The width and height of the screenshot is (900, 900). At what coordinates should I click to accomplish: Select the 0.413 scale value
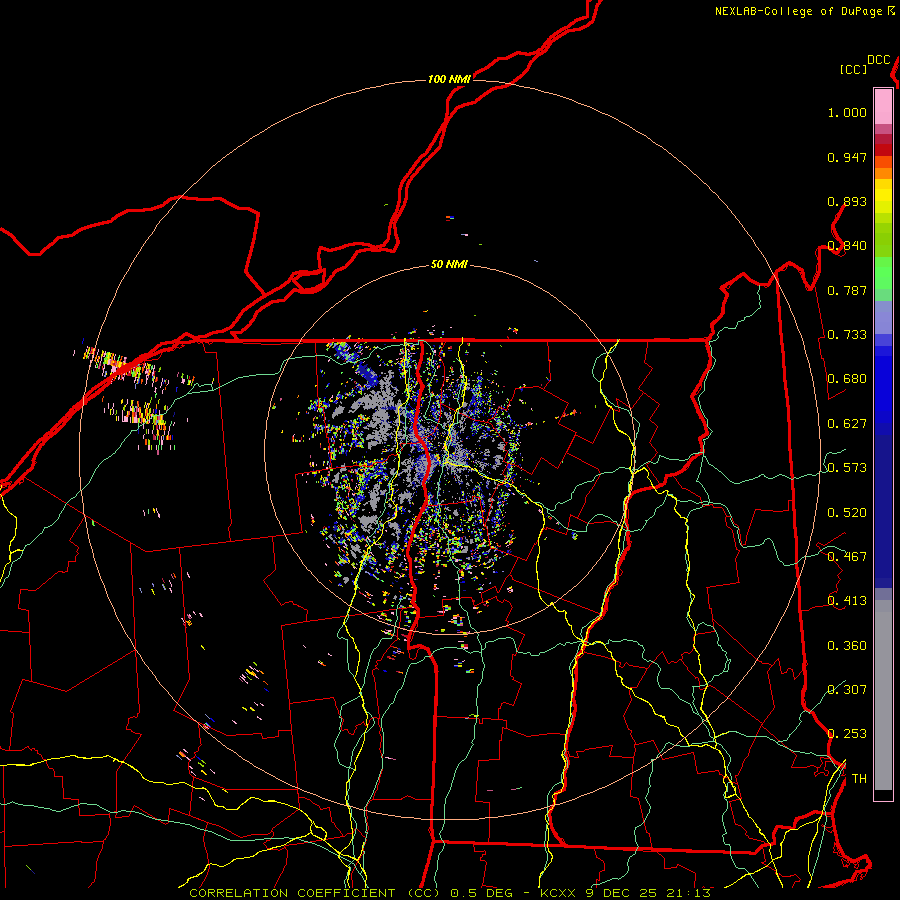pyautogui.click(x=847, y=601)
